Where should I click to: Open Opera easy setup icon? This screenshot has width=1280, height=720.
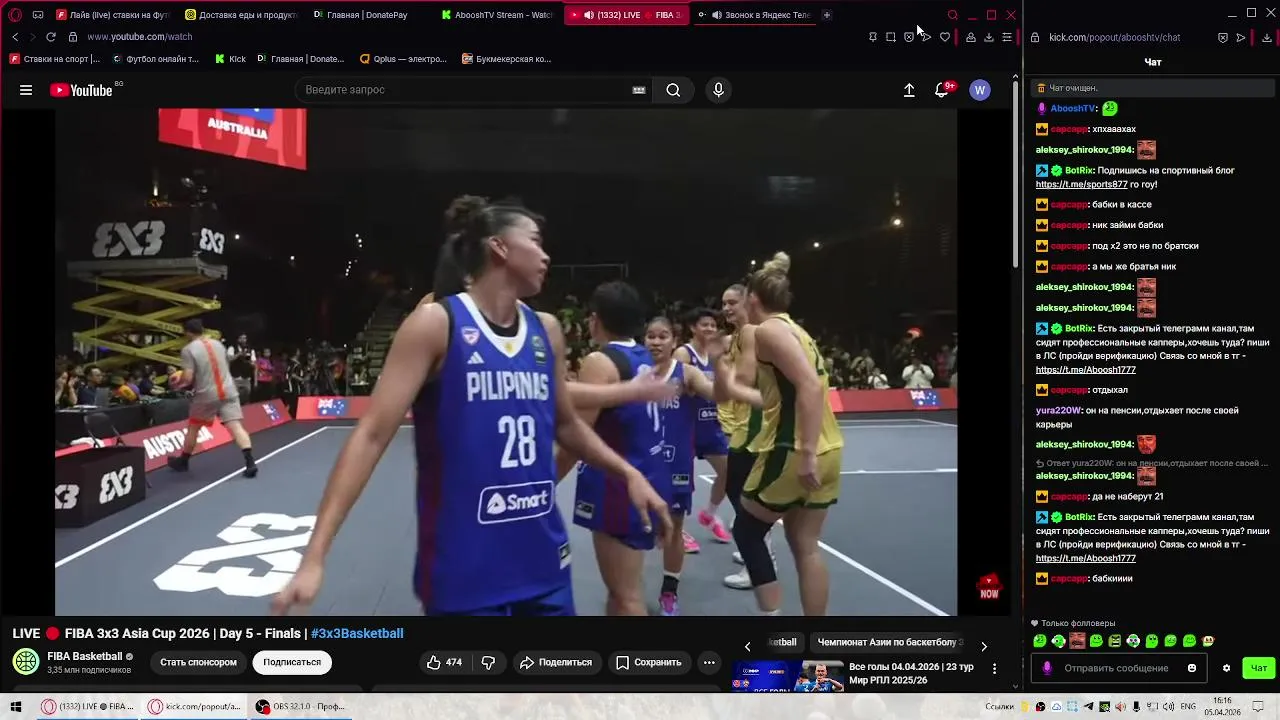click(x=1007, y=37)
